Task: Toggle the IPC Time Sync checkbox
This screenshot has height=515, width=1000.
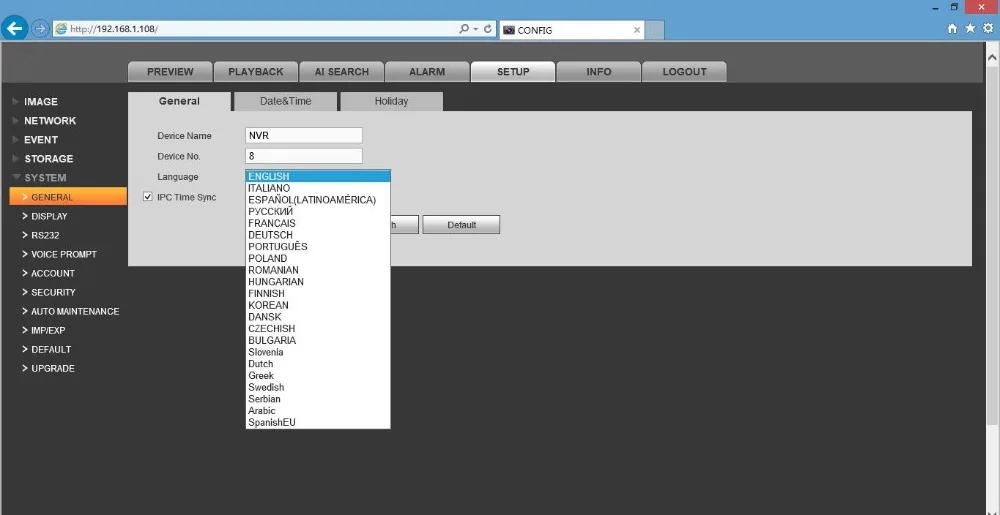Action: [148, 197]
